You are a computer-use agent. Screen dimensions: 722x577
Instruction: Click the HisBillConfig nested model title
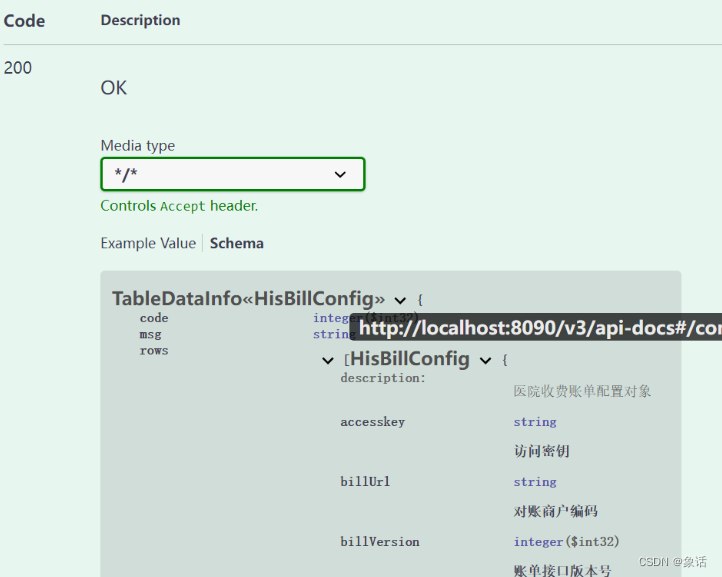click(x=410, y=358)
